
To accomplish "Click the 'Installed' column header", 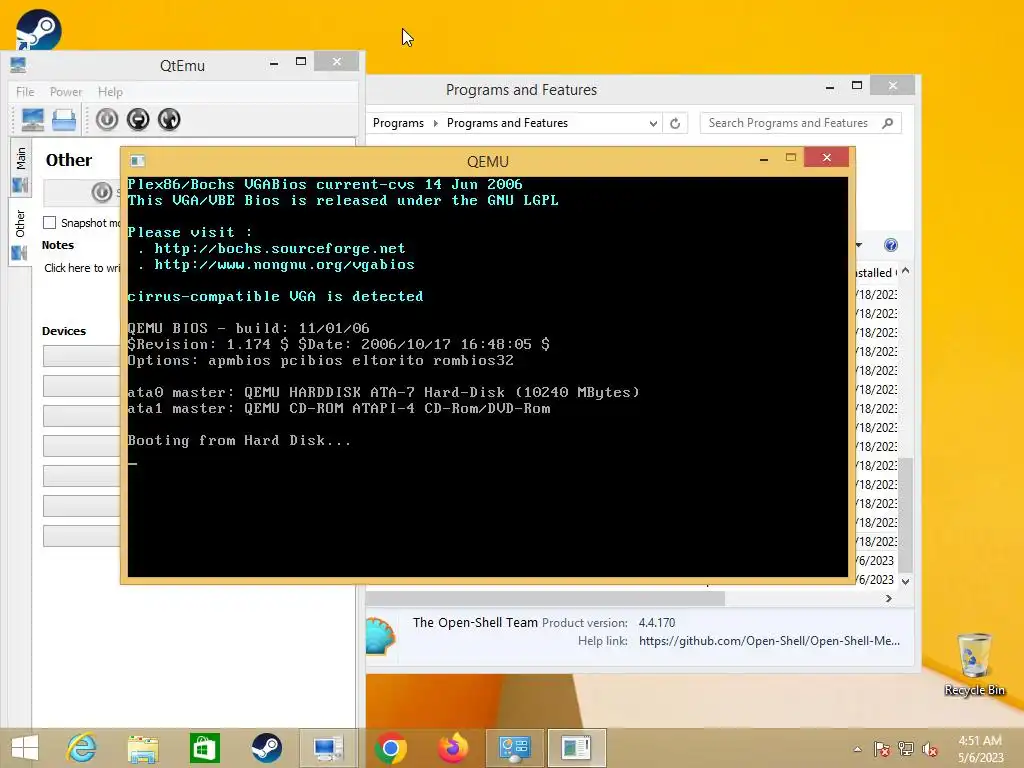I will coord(876,272).
